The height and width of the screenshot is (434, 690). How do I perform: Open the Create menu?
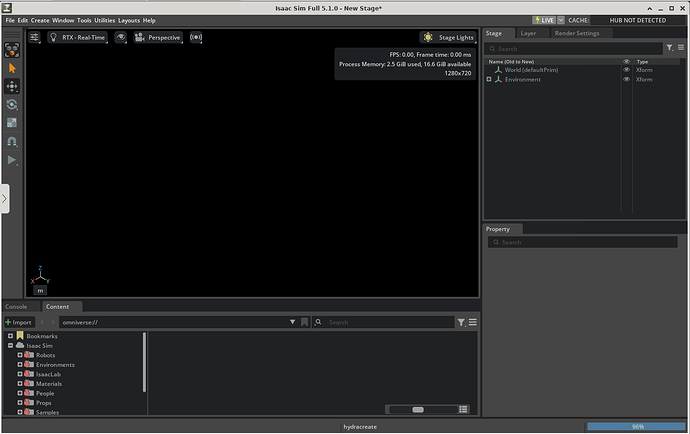tap(40, 20)
